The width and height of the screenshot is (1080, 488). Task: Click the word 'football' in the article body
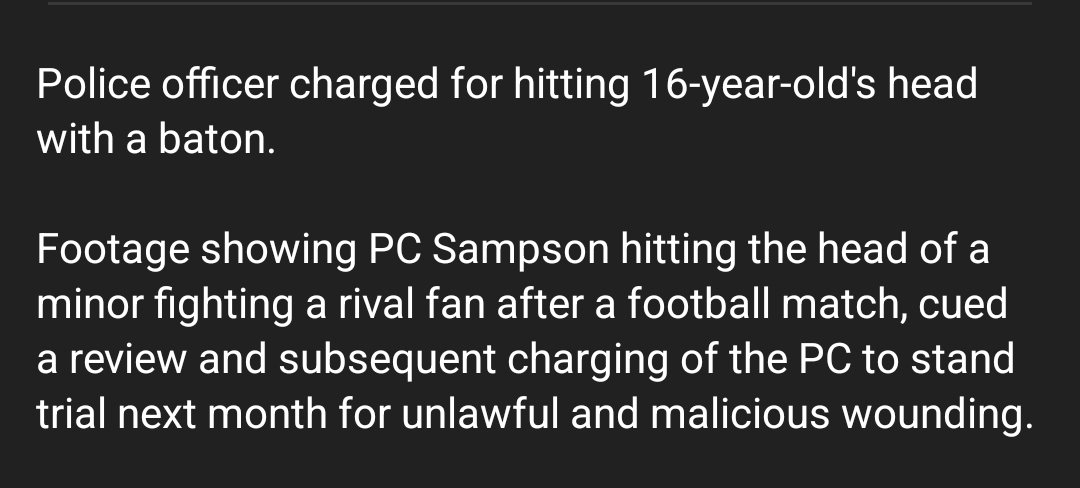click(698, 304)
